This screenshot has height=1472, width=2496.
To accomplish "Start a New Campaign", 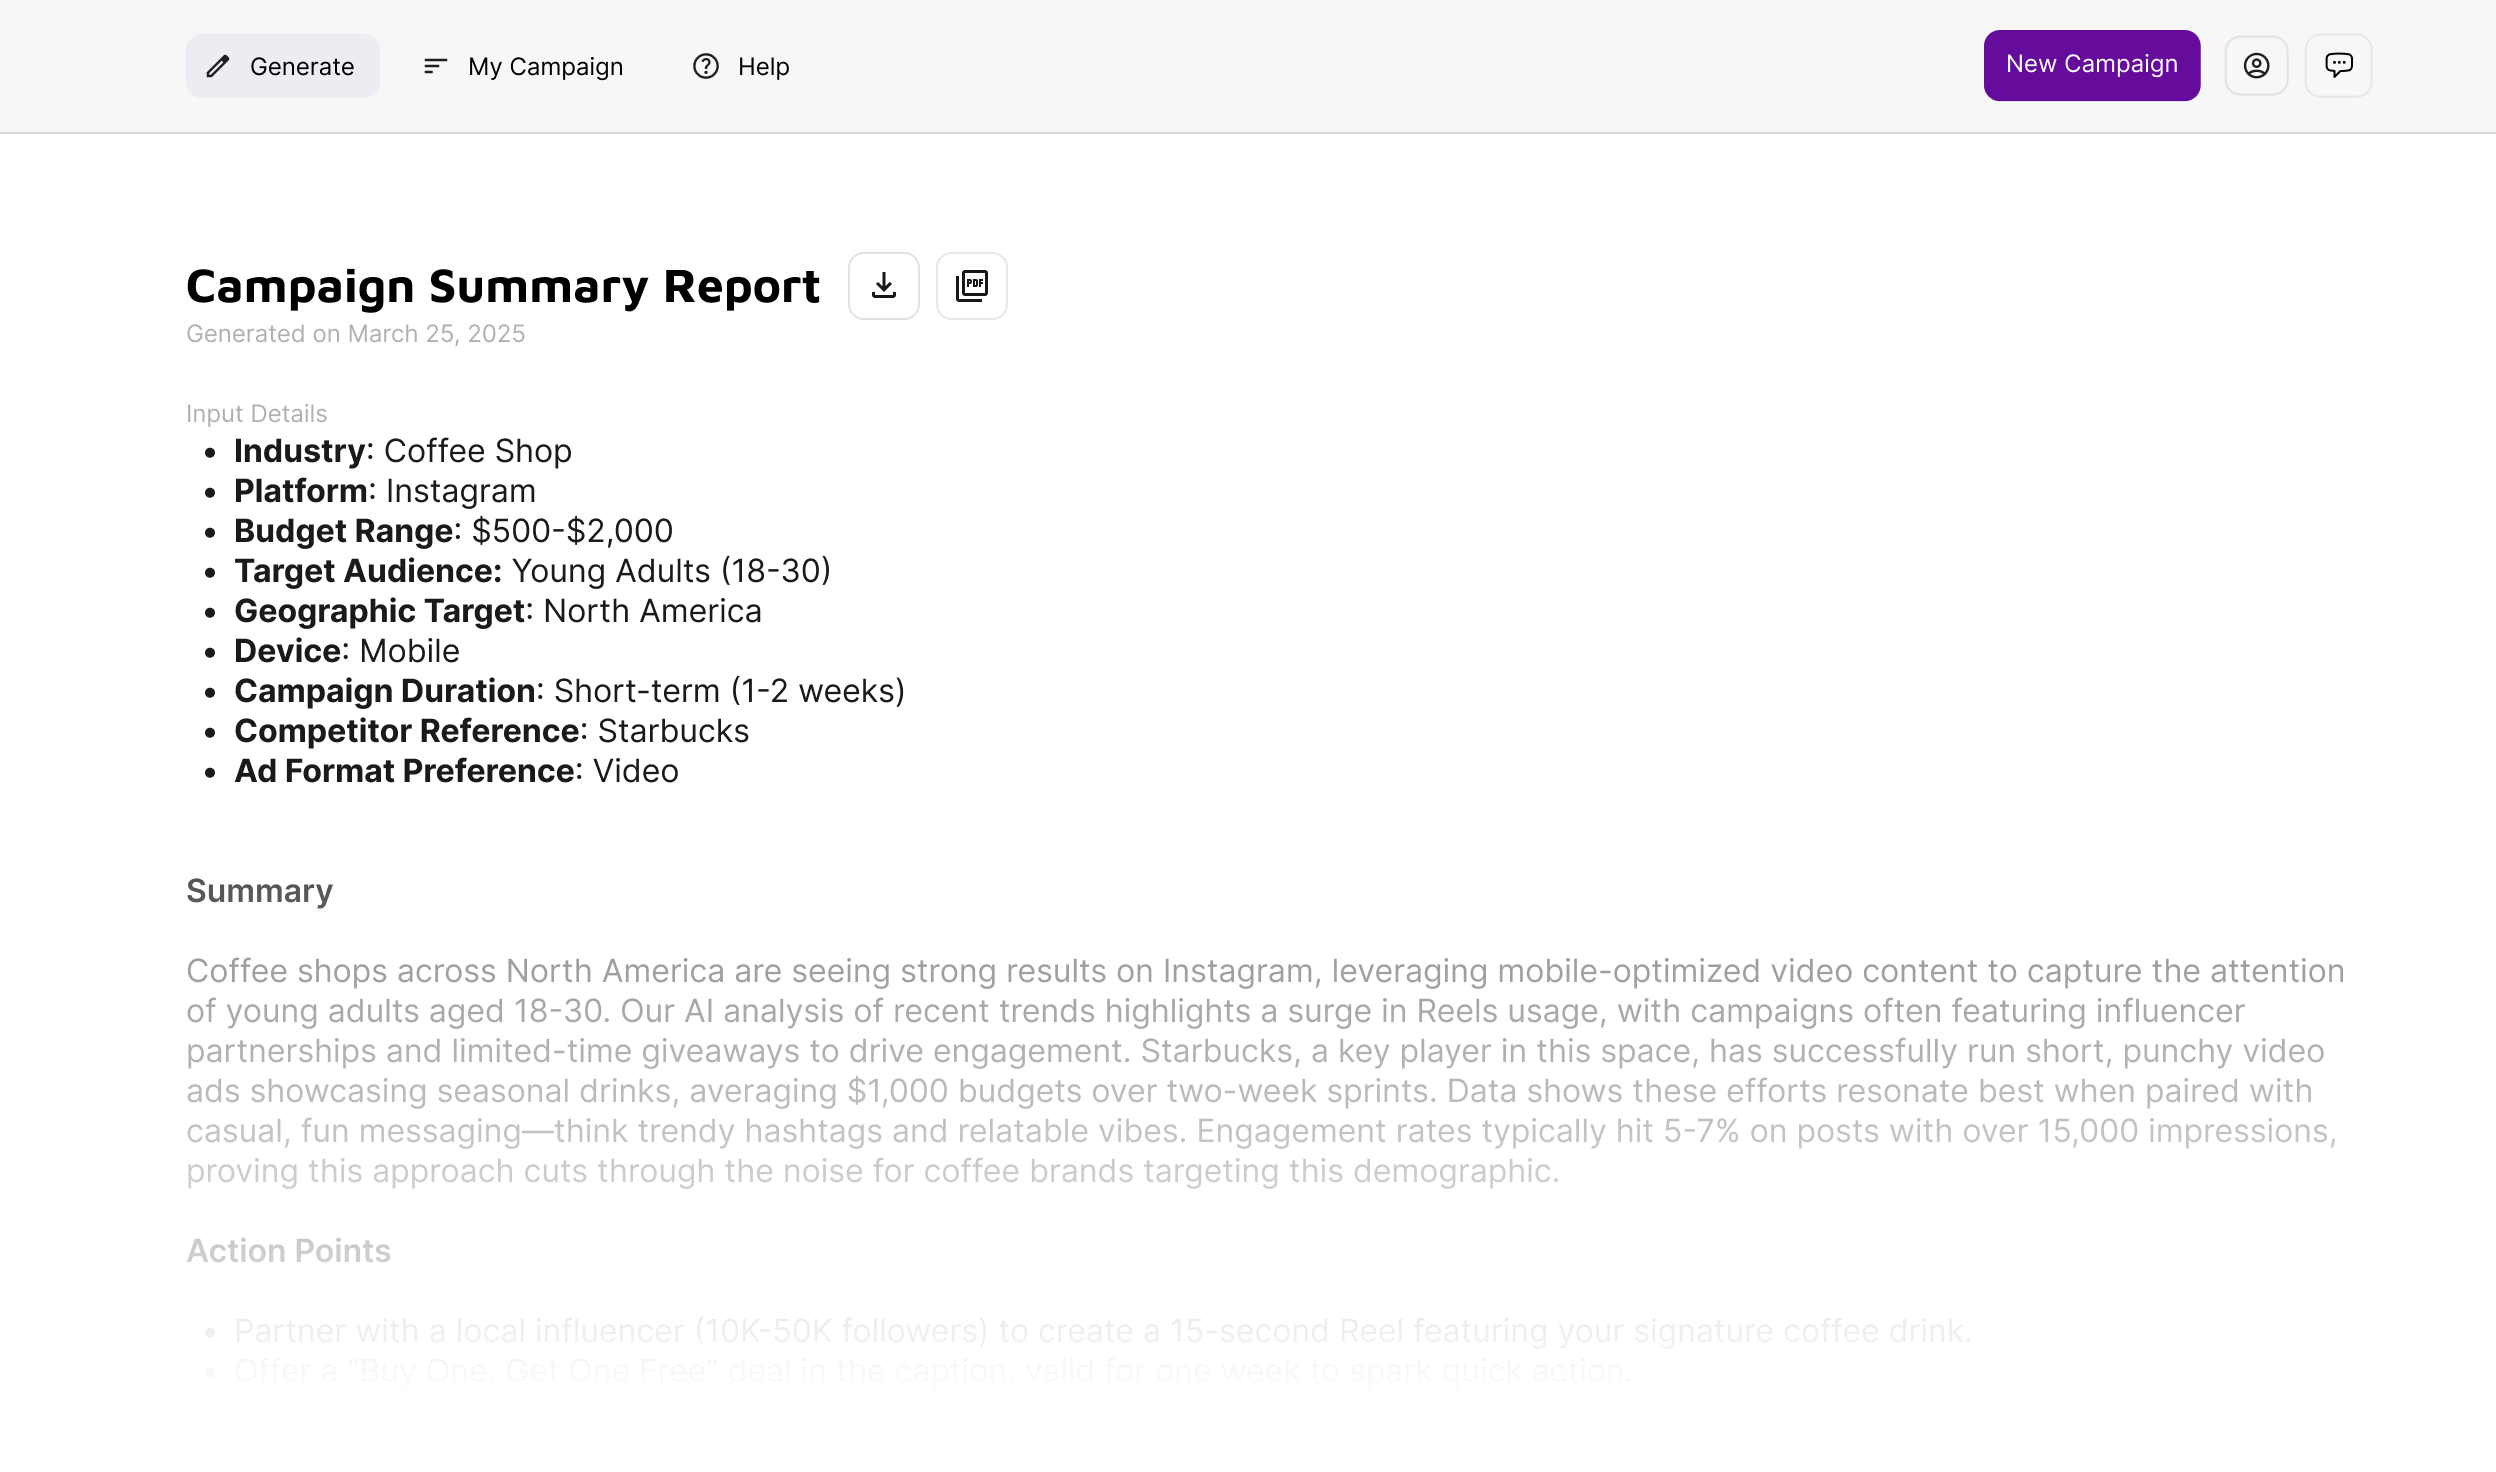I will pos(2091,65).
